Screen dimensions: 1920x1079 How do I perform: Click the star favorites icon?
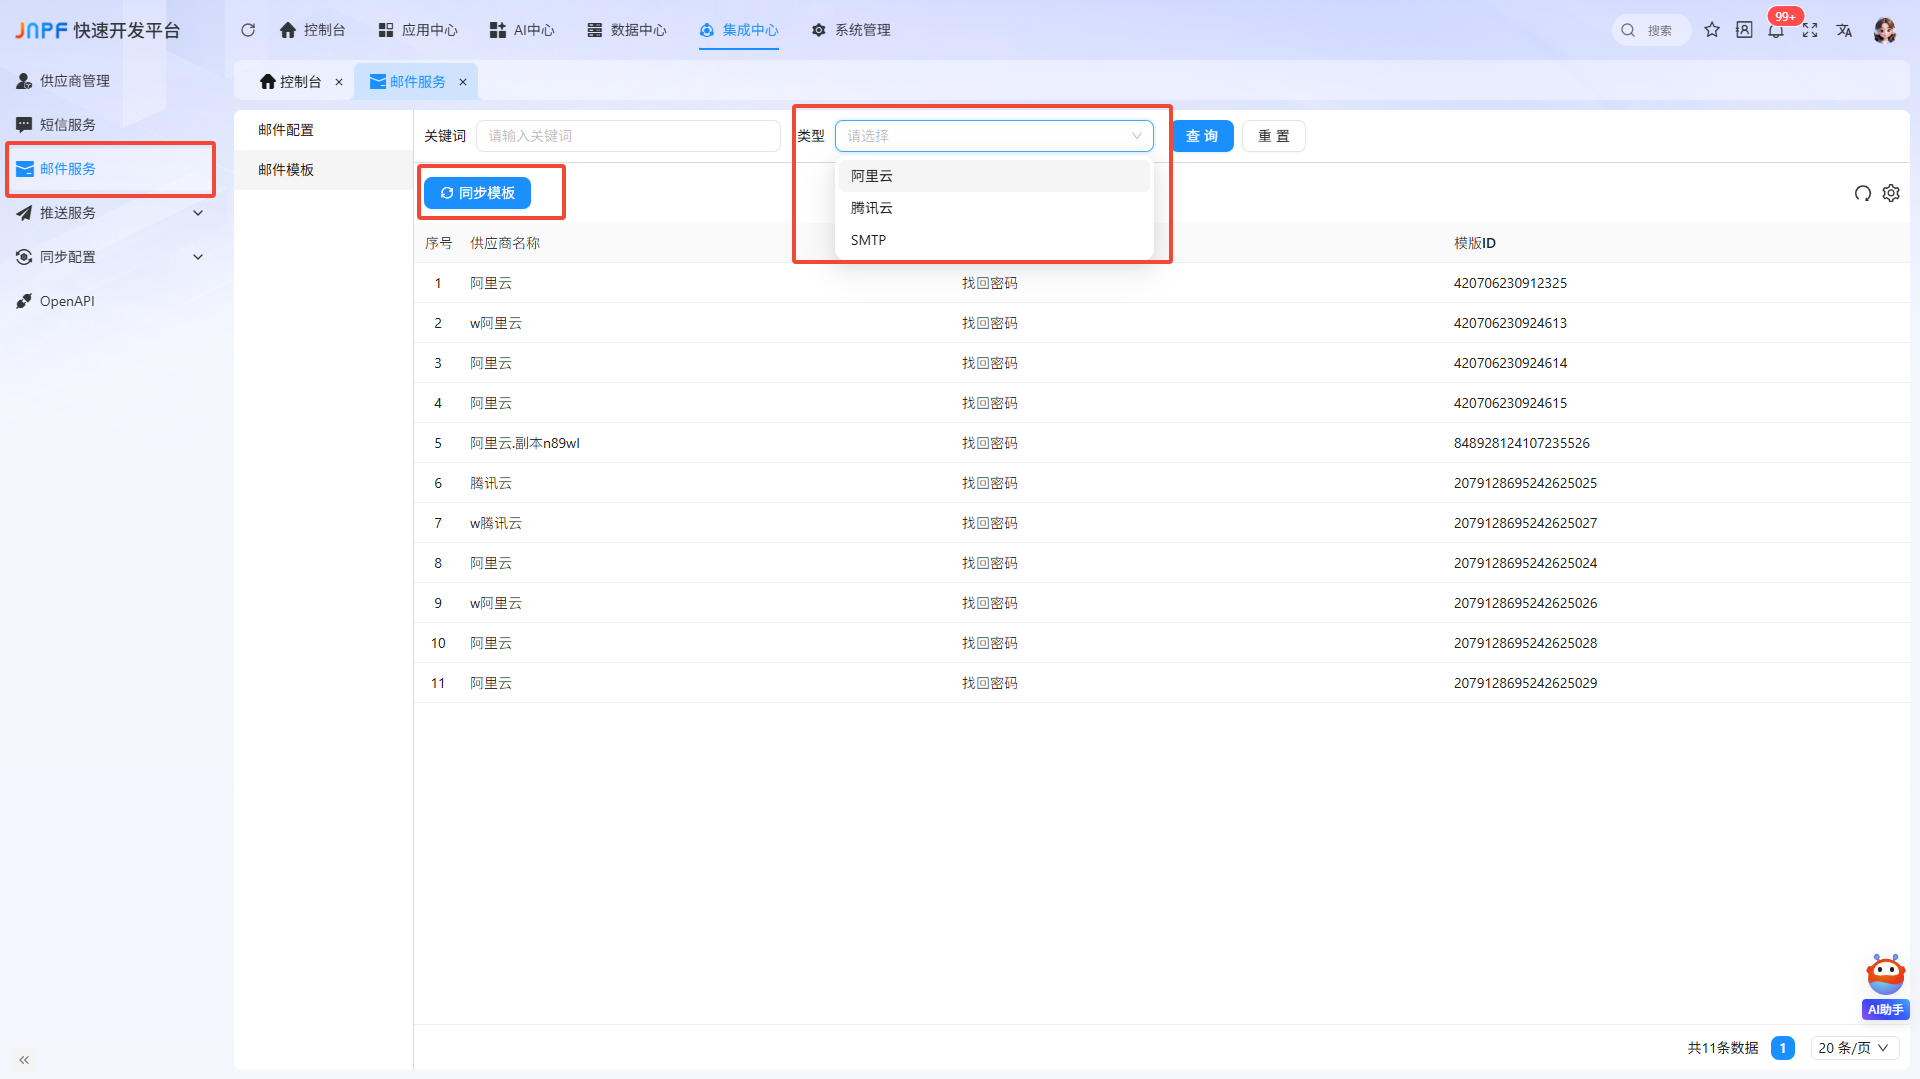[x=1712, y=30]
